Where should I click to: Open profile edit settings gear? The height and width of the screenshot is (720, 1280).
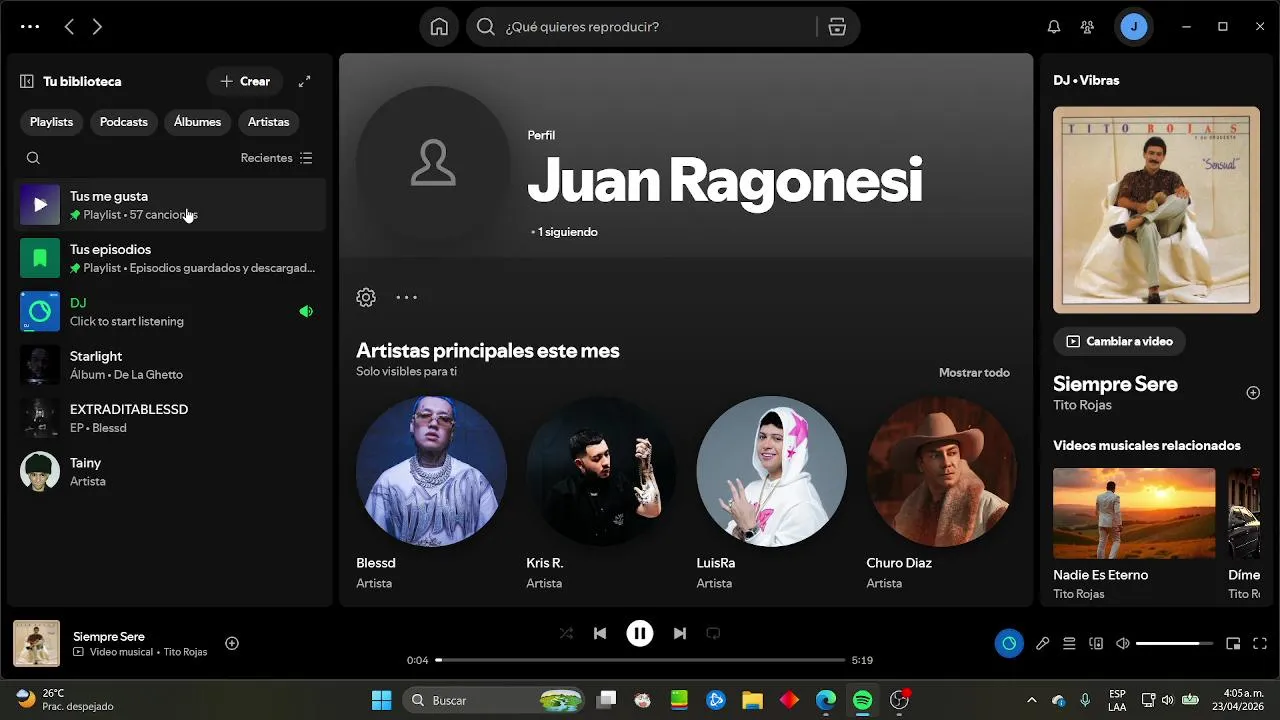(x=366, y=297)
